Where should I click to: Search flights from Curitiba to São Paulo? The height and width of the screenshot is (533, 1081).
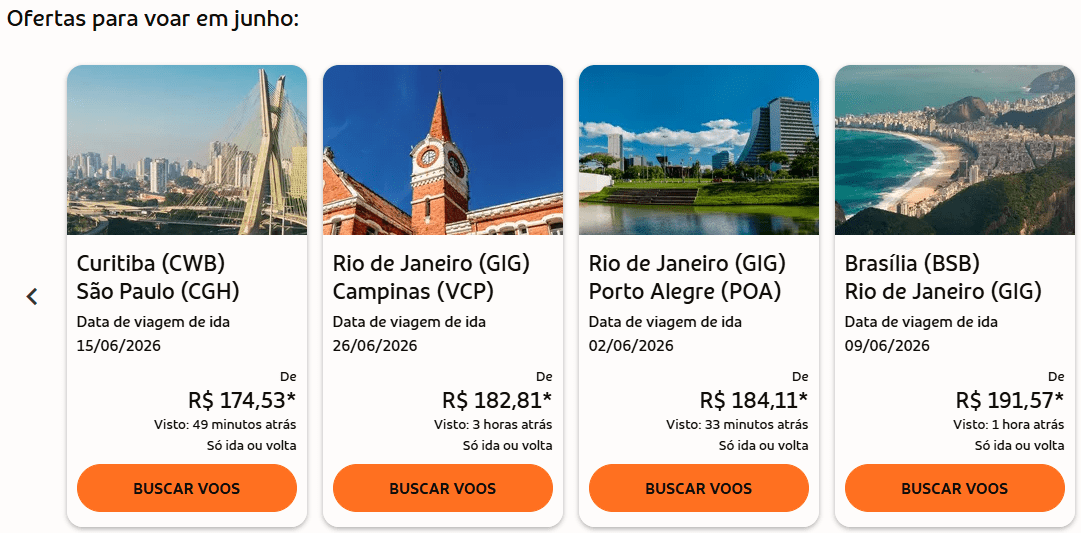(187, 488)
